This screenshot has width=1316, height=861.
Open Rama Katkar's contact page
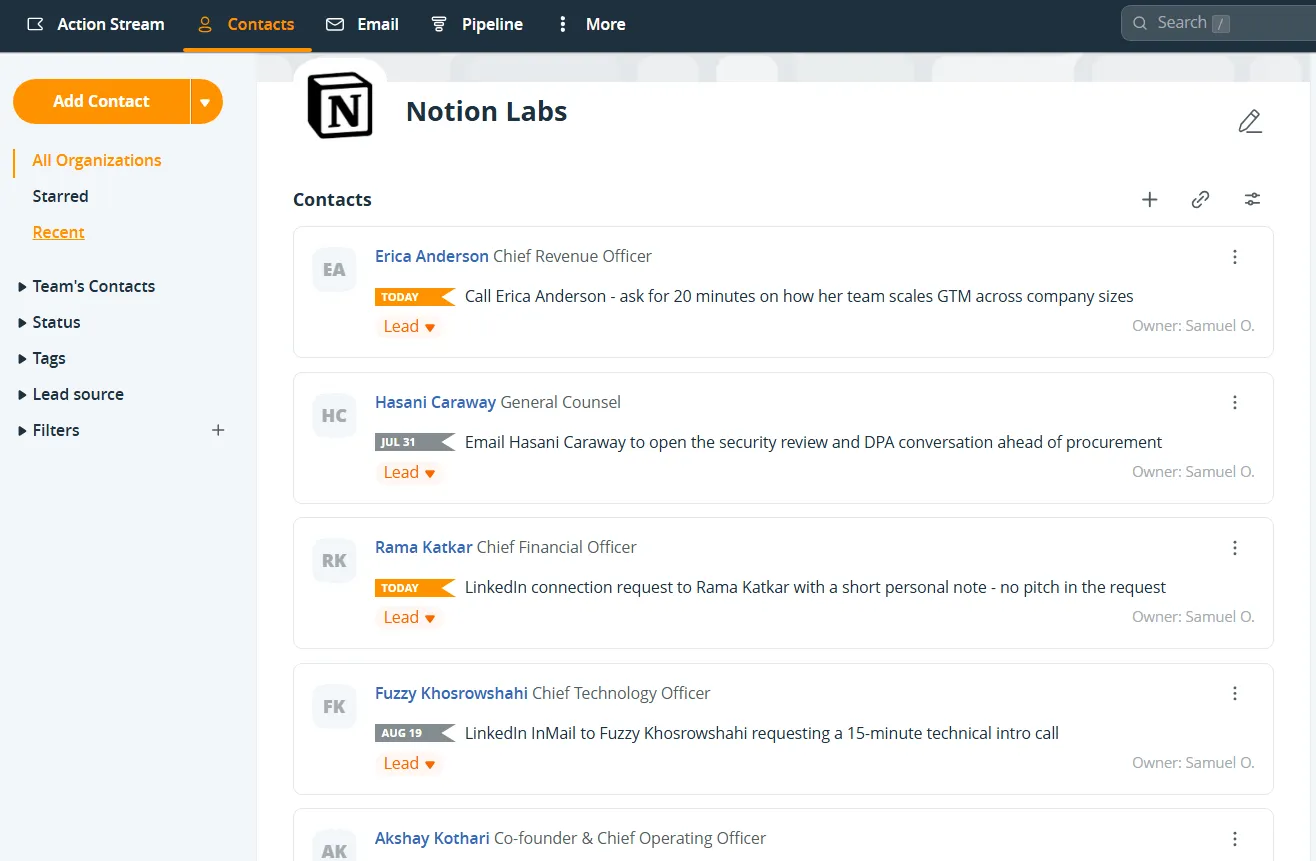(x=423, y=547)
